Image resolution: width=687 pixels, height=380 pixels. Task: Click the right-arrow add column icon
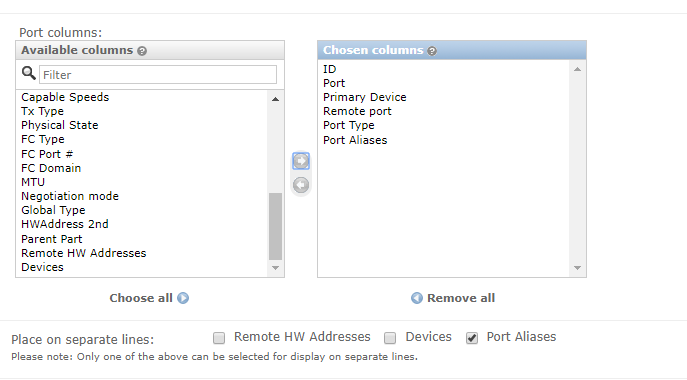click(301, 161)
